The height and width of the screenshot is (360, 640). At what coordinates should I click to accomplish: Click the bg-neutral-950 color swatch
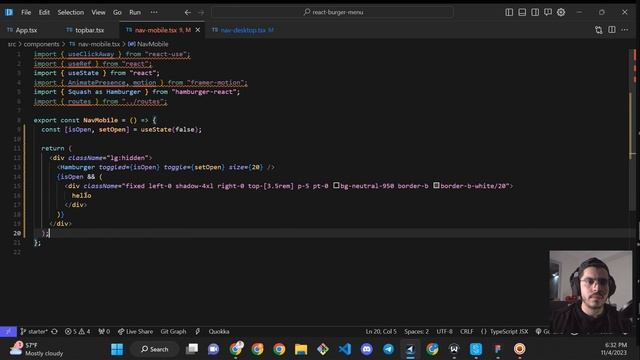coord(336,185)
